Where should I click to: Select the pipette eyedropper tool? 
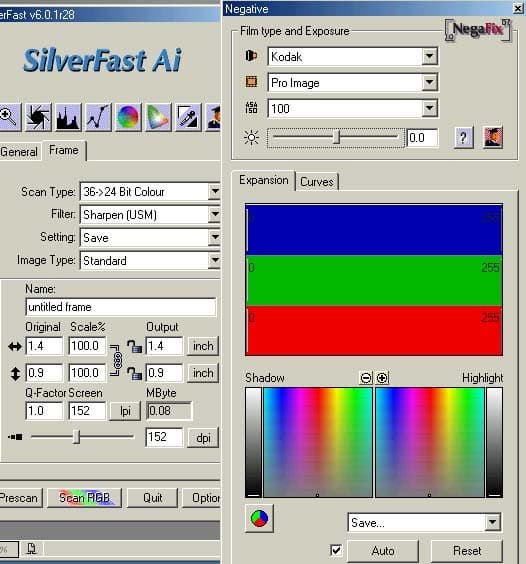click(x=188, y=117)
